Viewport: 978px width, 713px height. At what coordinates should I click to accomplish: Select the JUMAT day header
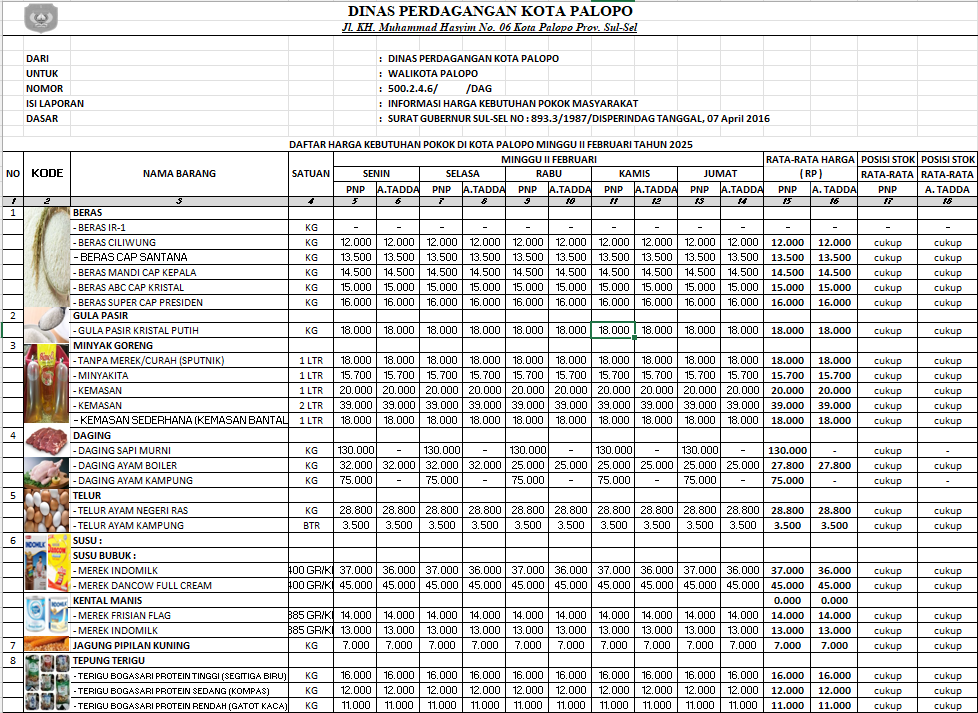point(720,173)
